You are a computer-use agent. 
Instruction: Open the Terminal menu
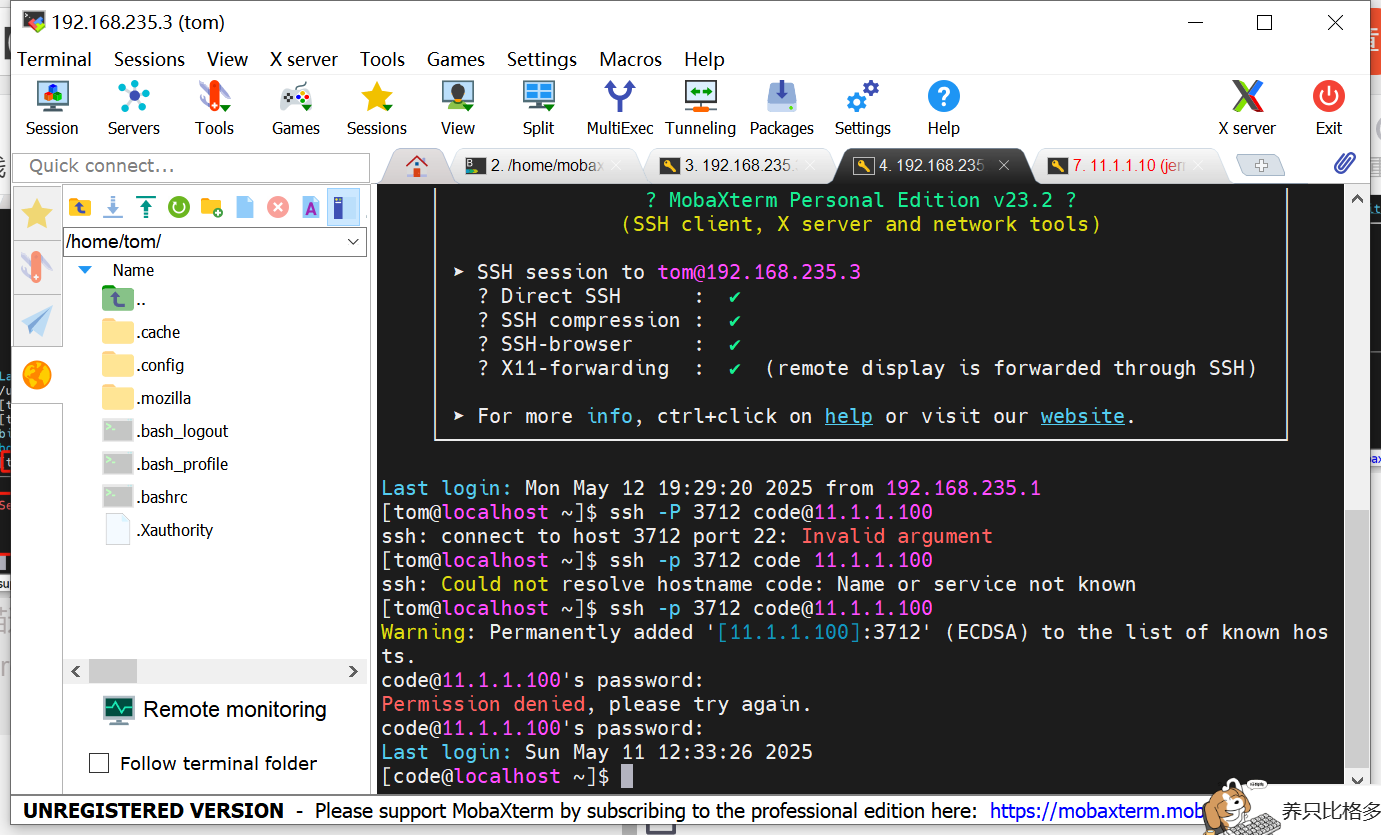coord(54,59)
